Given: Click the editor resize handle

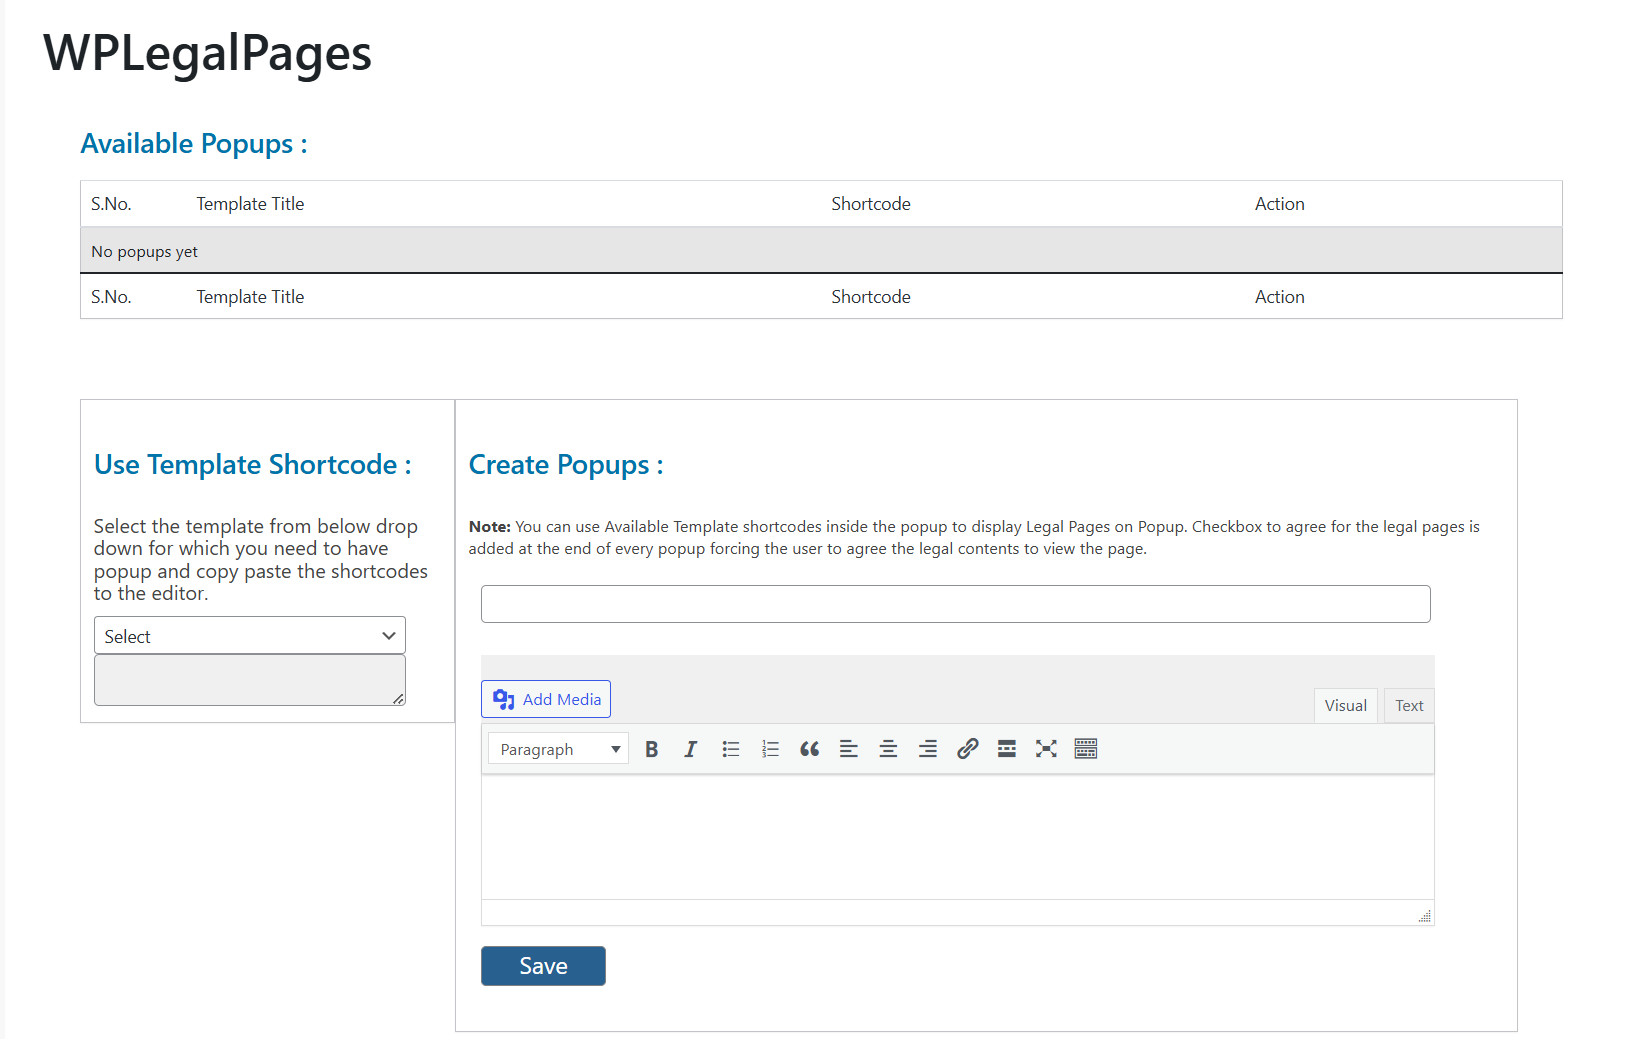Looking at the screenshot, I should point(1425,916).
